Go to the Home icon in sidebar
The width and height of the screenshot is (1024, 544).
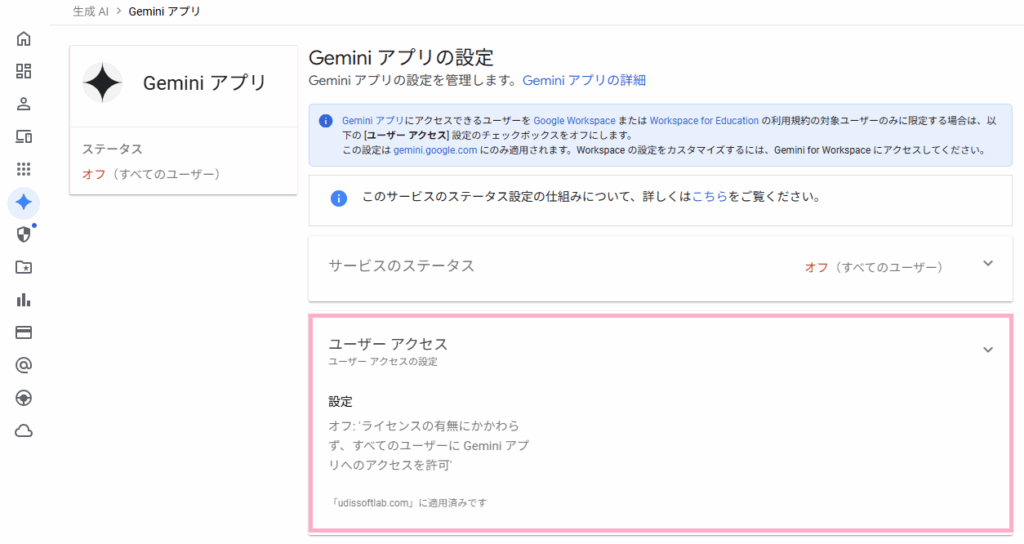[24, 40]
